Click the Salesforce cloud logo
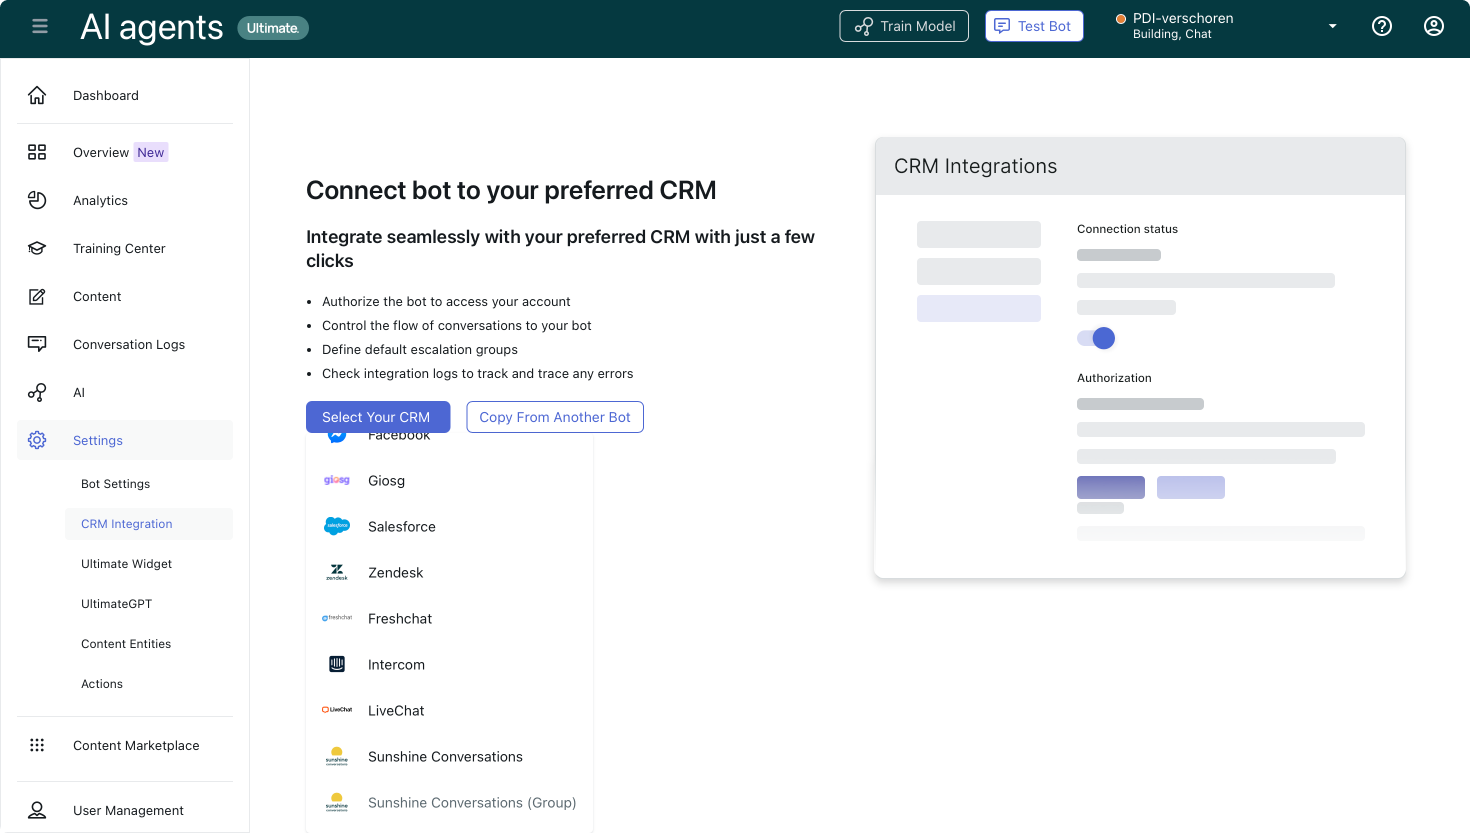 337,526
